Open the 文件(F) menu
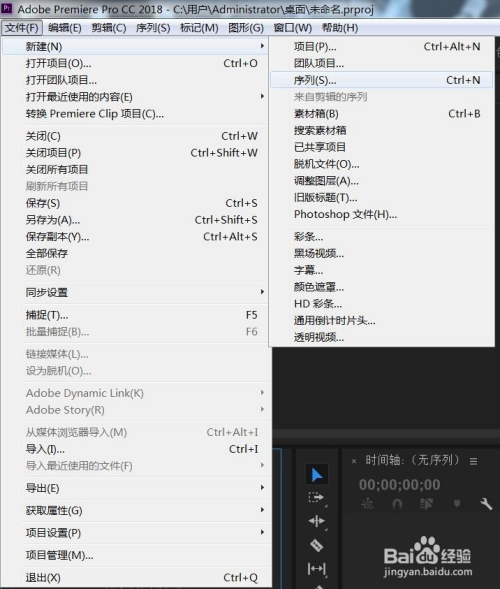This screenshot has width=500, height=589. pyautogui.click(x=22, y=28)
